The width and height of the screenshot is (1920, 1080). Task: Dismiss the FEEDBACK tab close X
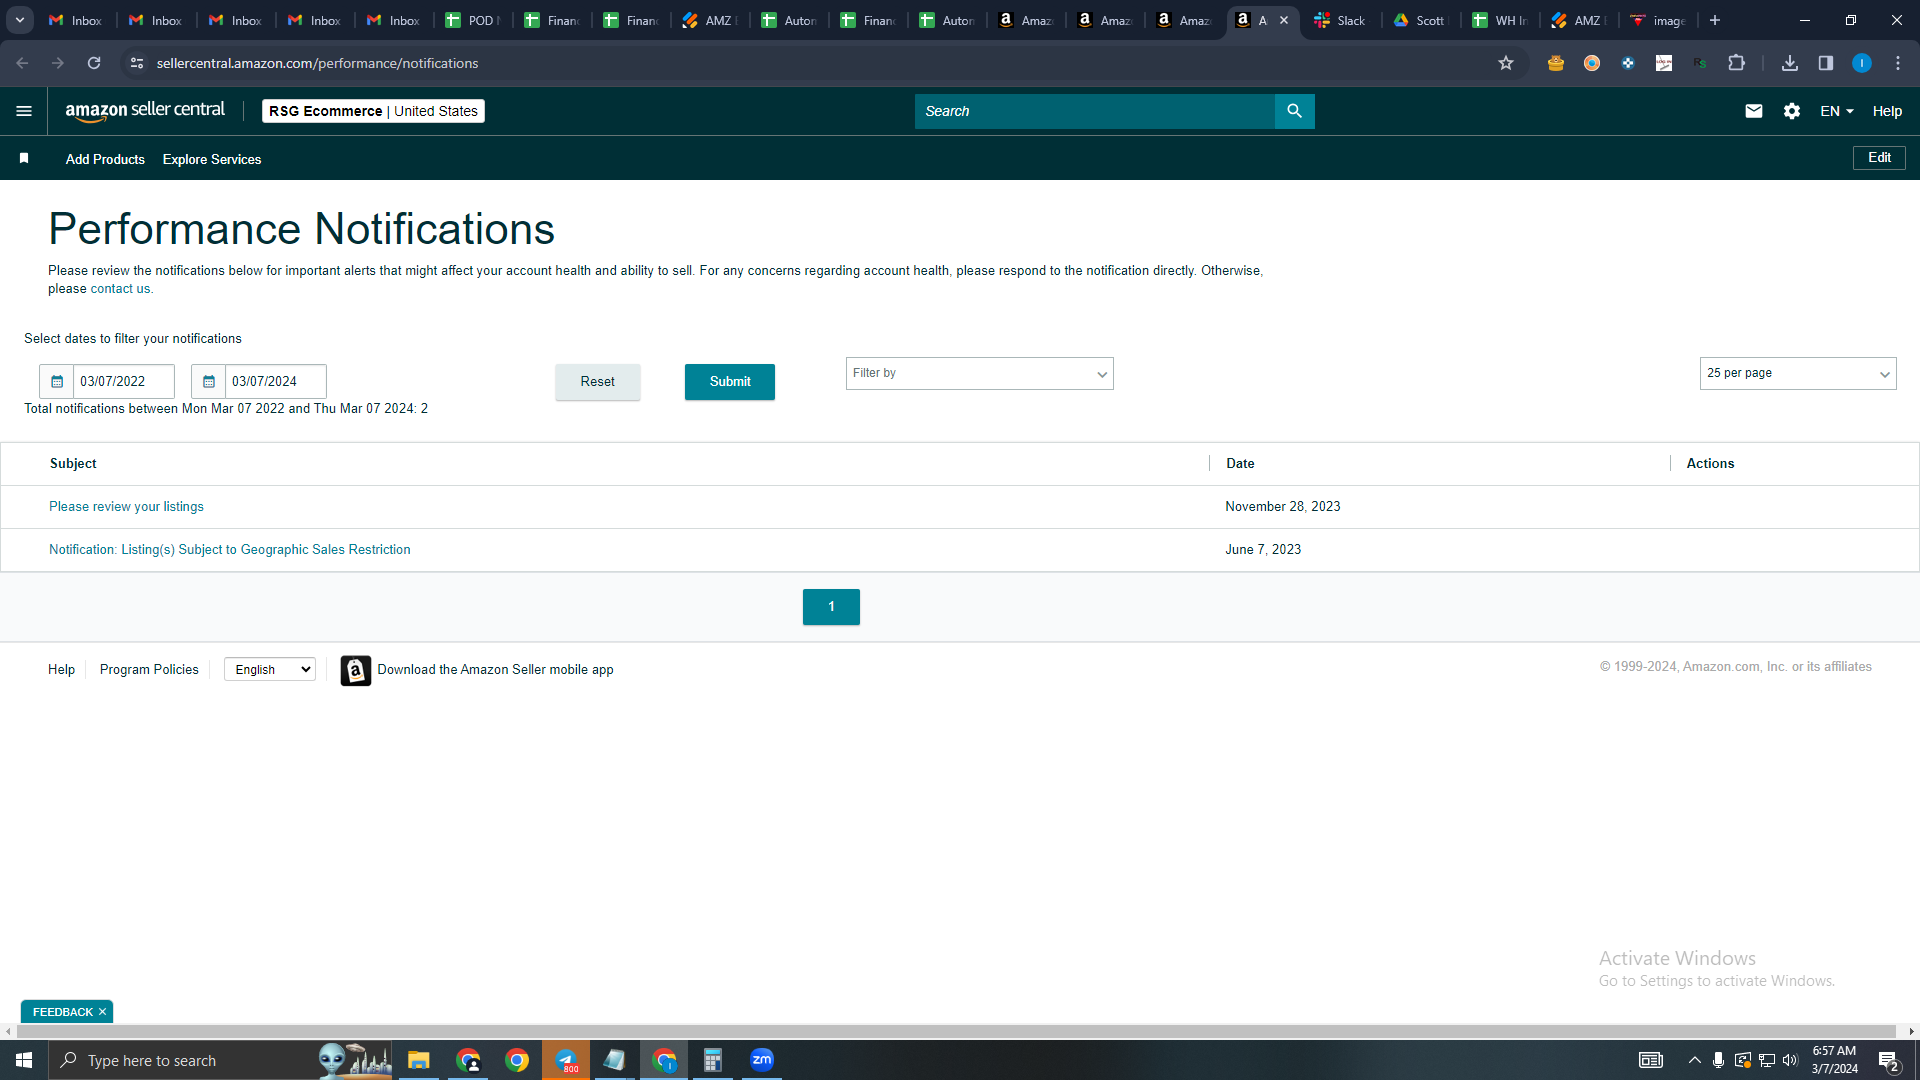(x=102, y=1012)
